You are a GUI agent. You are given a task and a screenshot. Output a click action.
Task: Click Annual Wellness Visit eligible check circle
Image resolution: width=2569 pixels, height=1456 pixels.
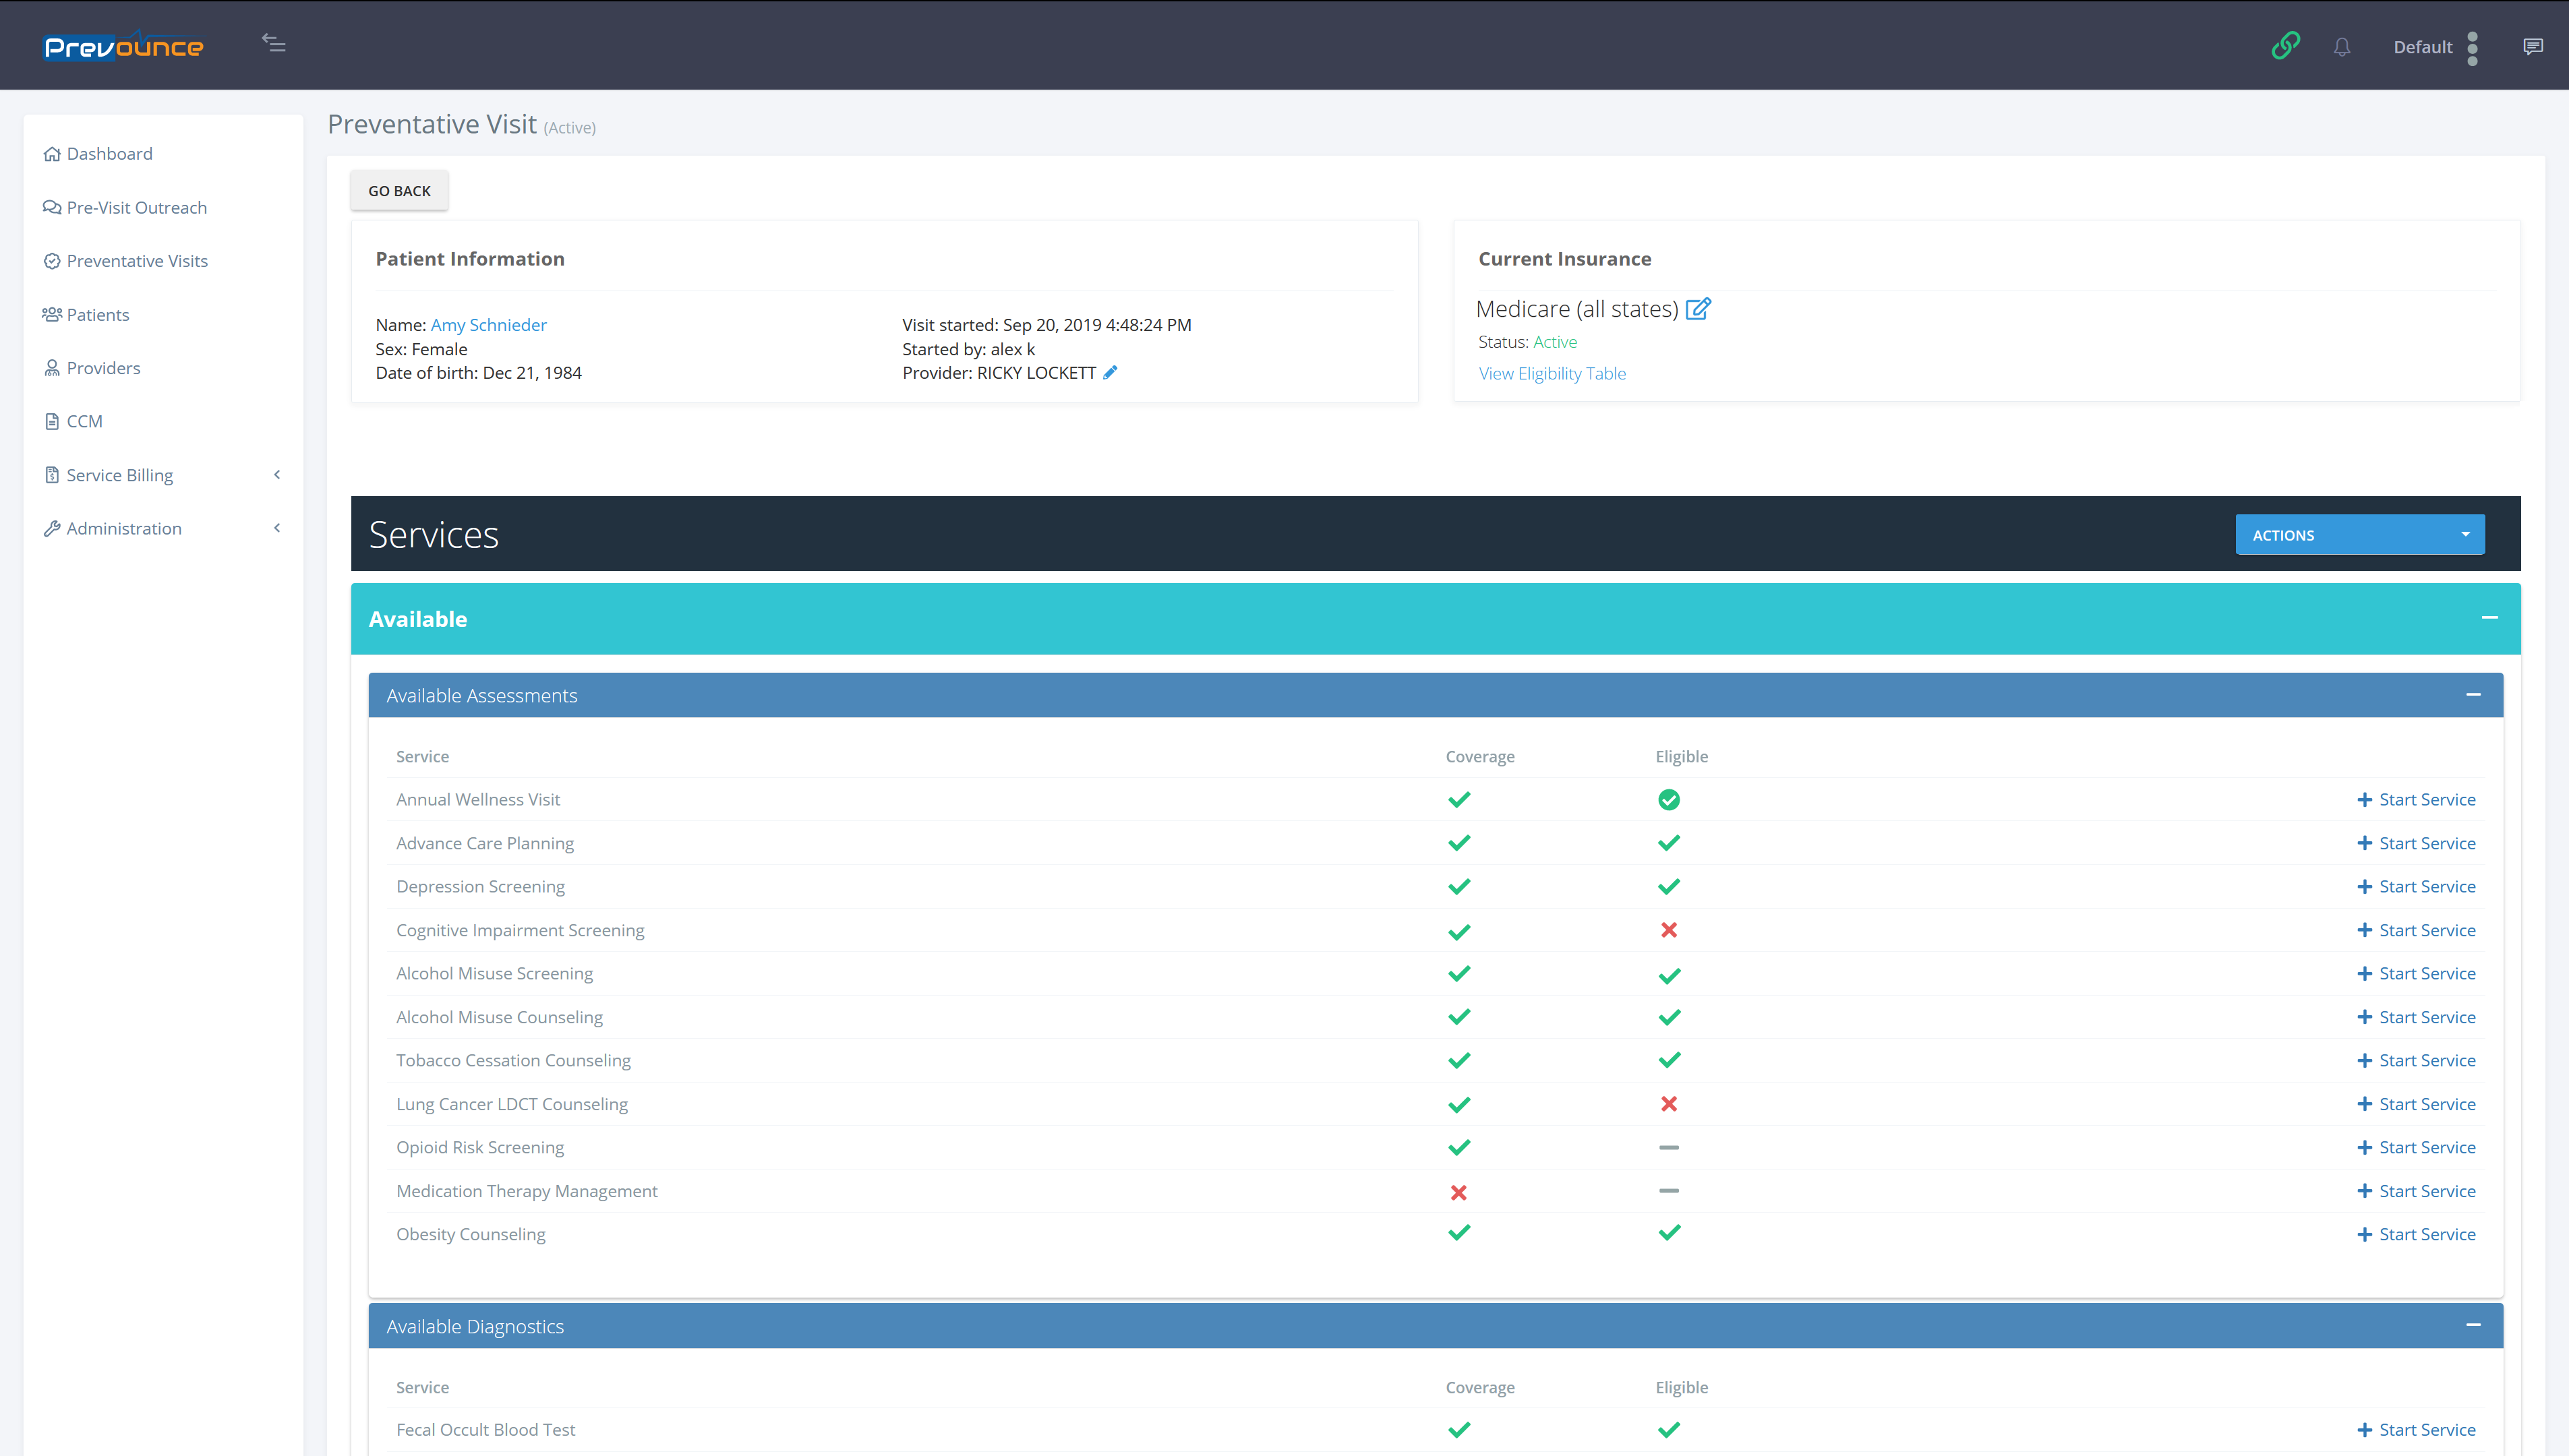(1668, 800)
